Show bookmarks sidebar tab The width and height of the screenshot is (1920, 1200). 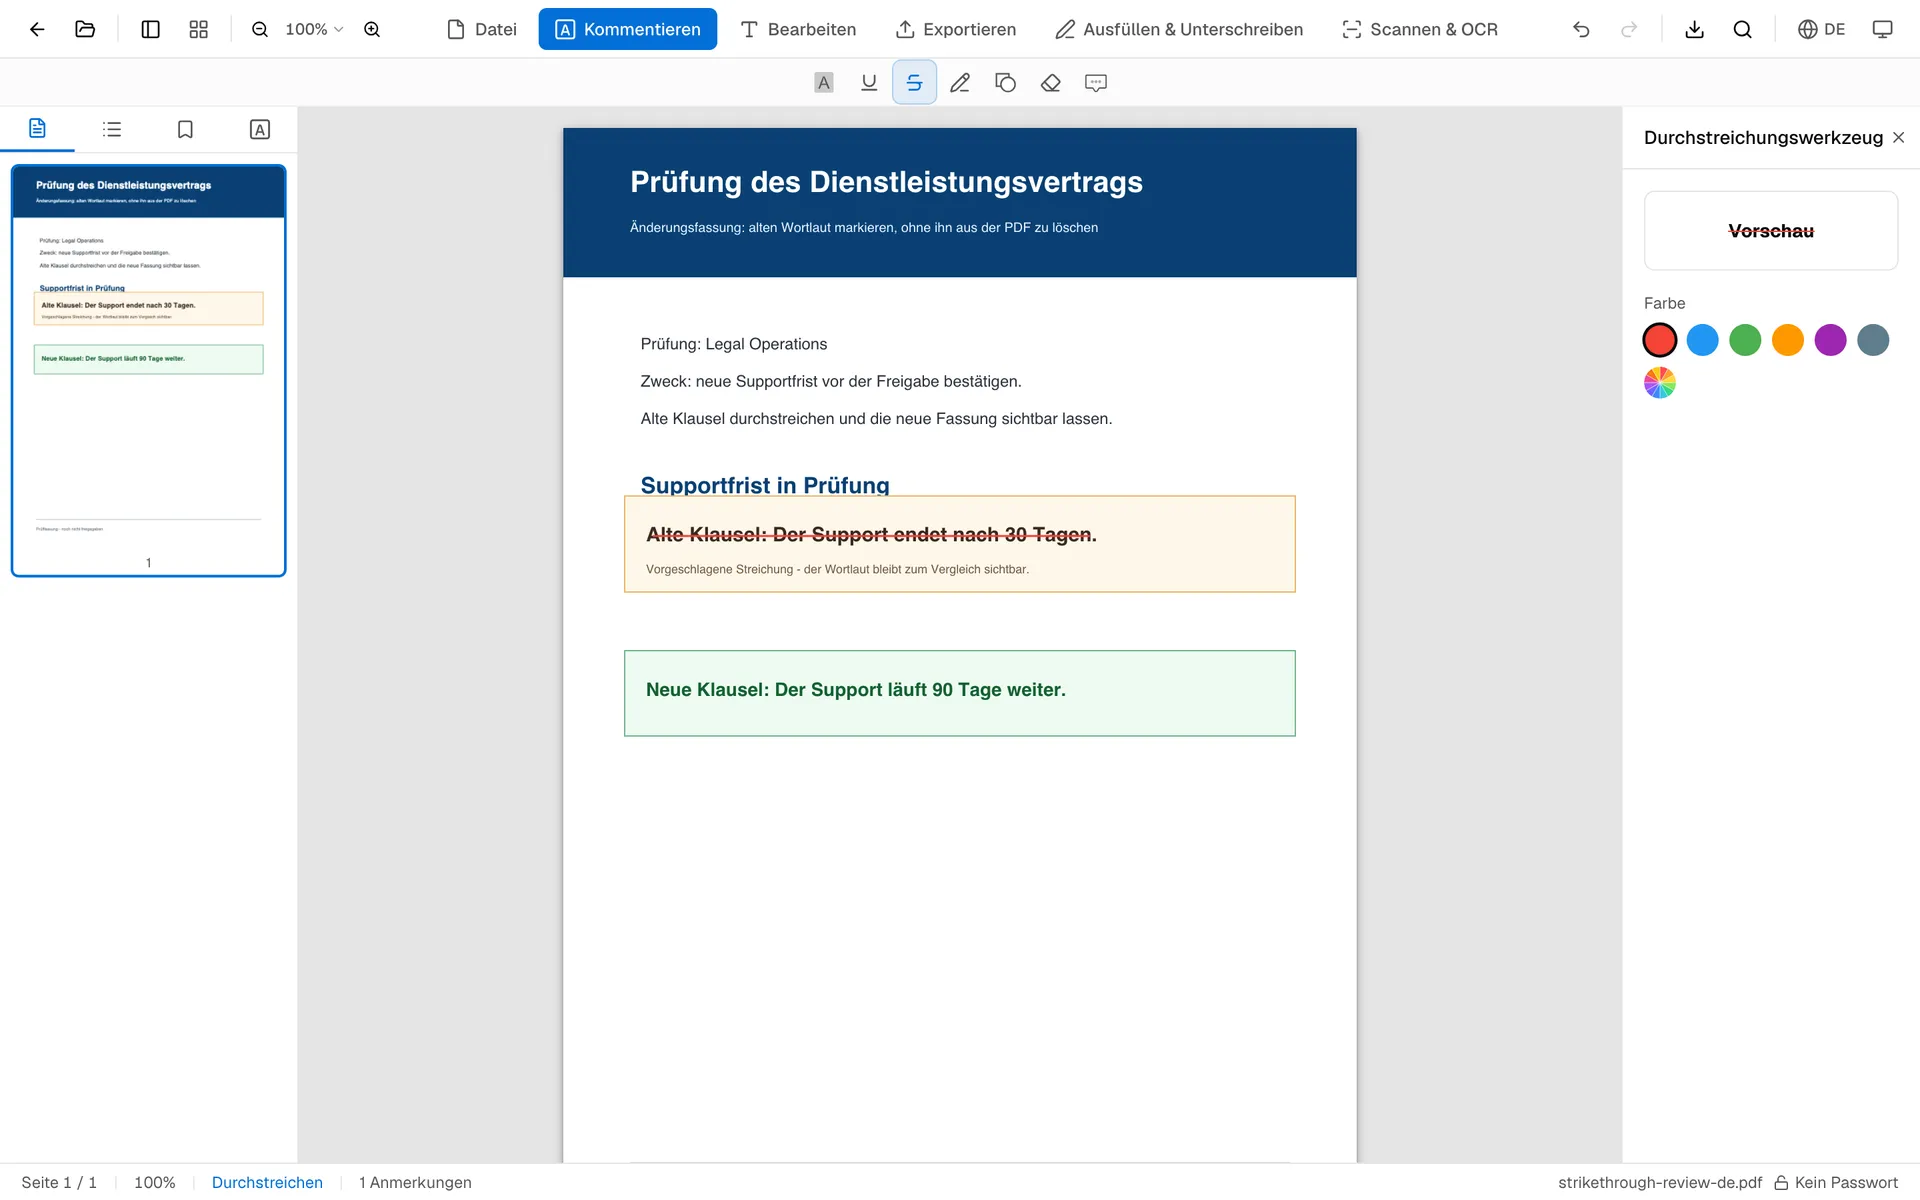(185, 129)
